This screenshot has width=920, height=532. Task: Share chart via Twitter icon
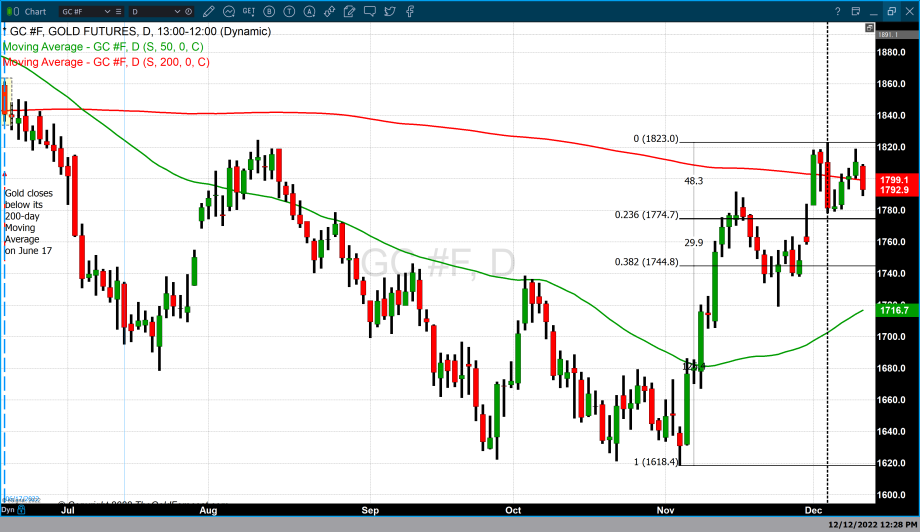click(389, 11)
